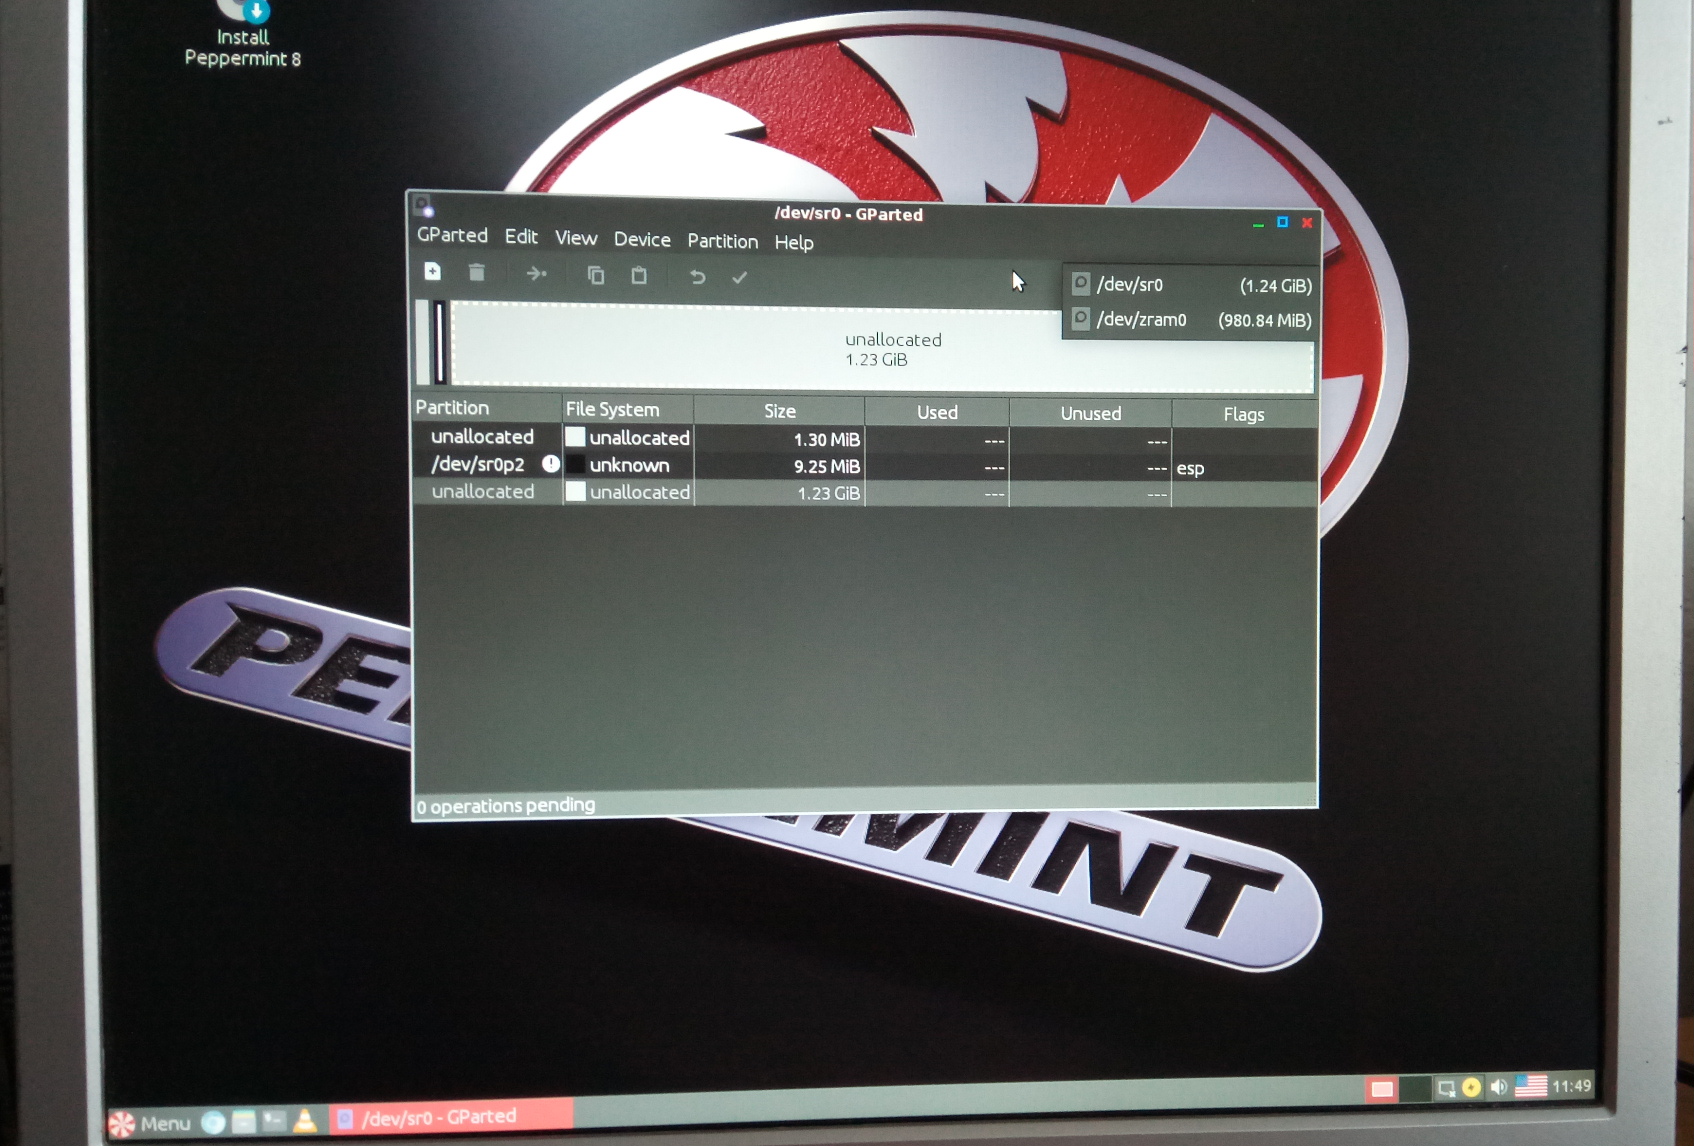
Task: Open the file manager taskbar icon
Action: pos(243,1122)
